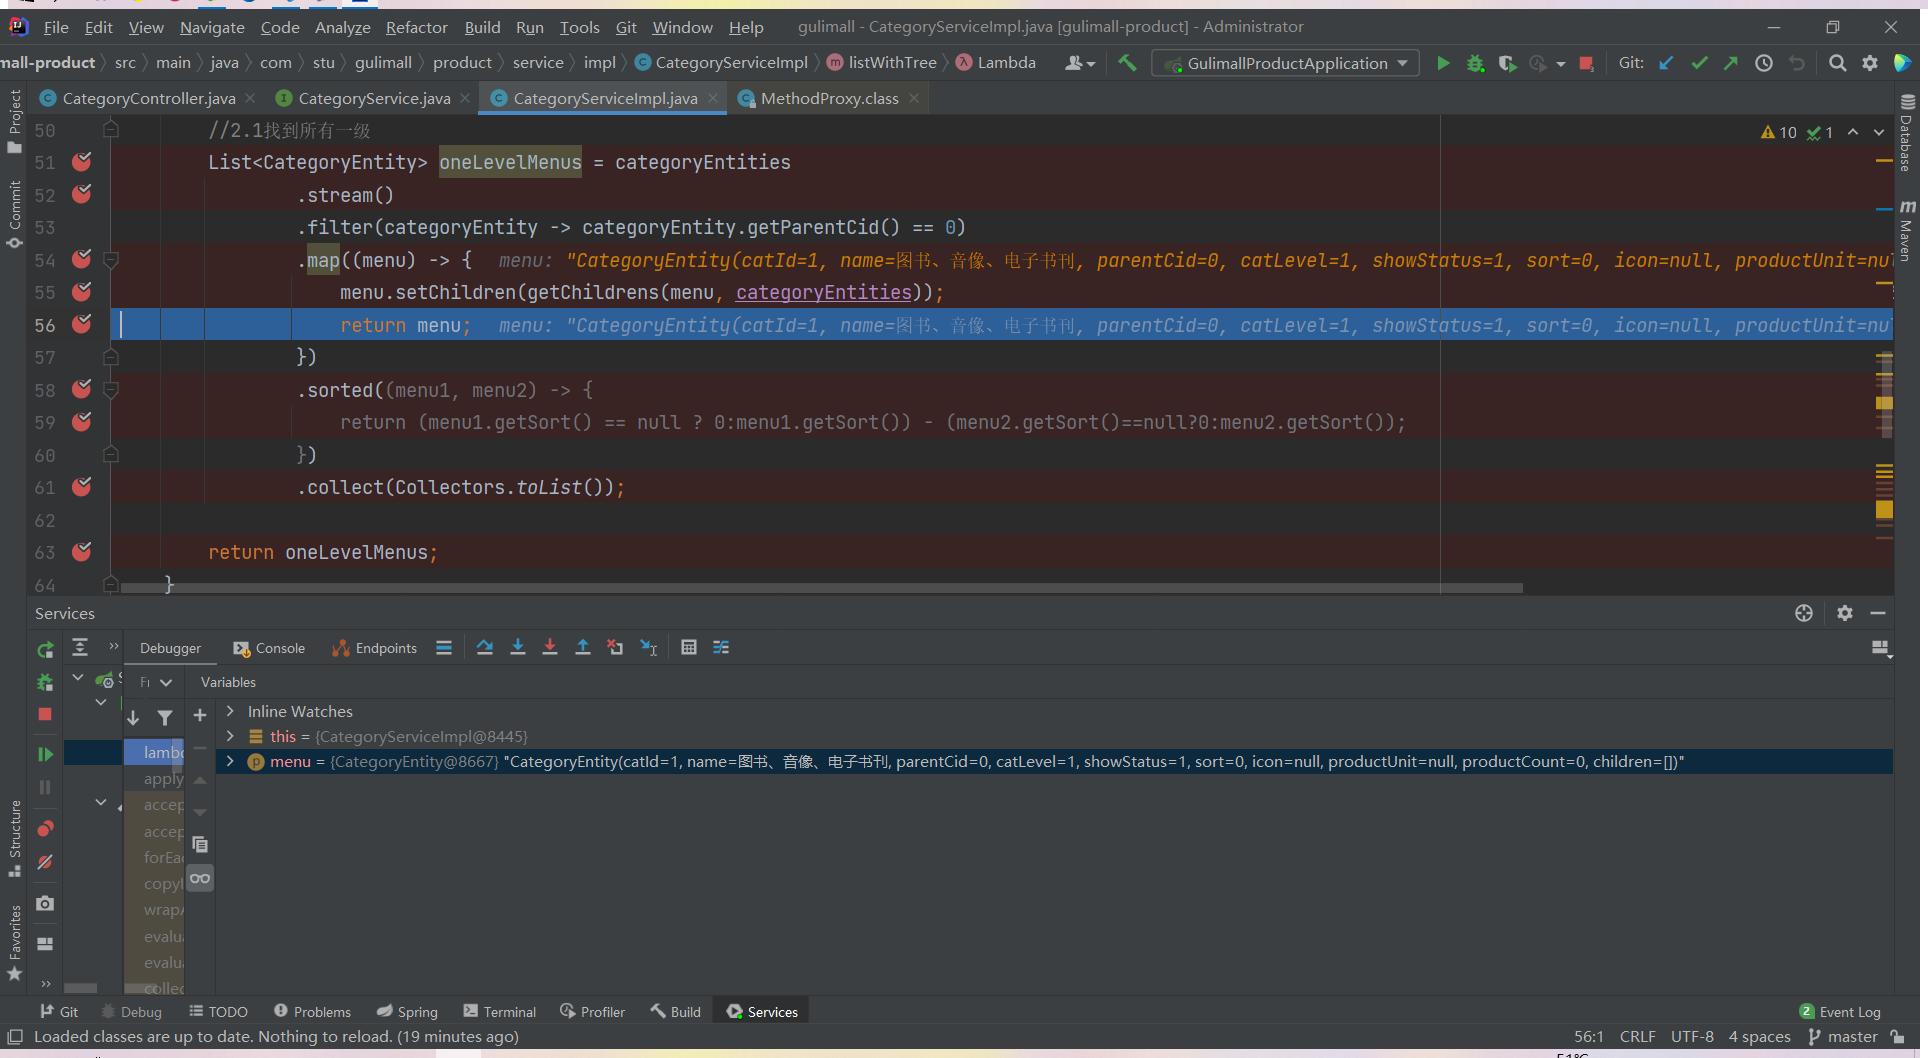
Task: Push commits with the Git green arrow
Action: click(1731, 63)
